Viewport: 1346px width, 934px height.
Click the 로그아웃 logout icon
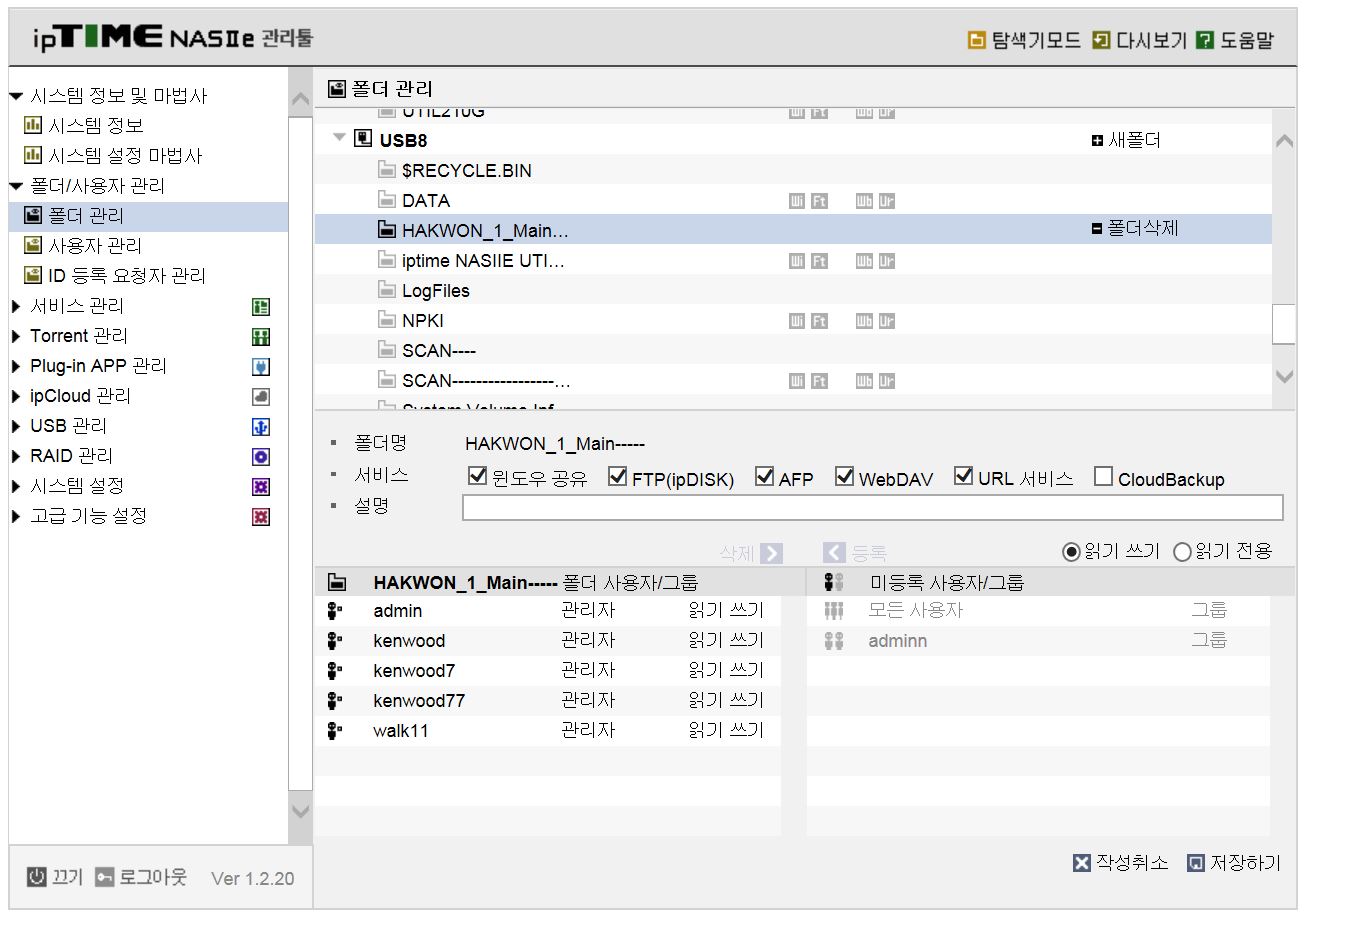click(105, 877)
